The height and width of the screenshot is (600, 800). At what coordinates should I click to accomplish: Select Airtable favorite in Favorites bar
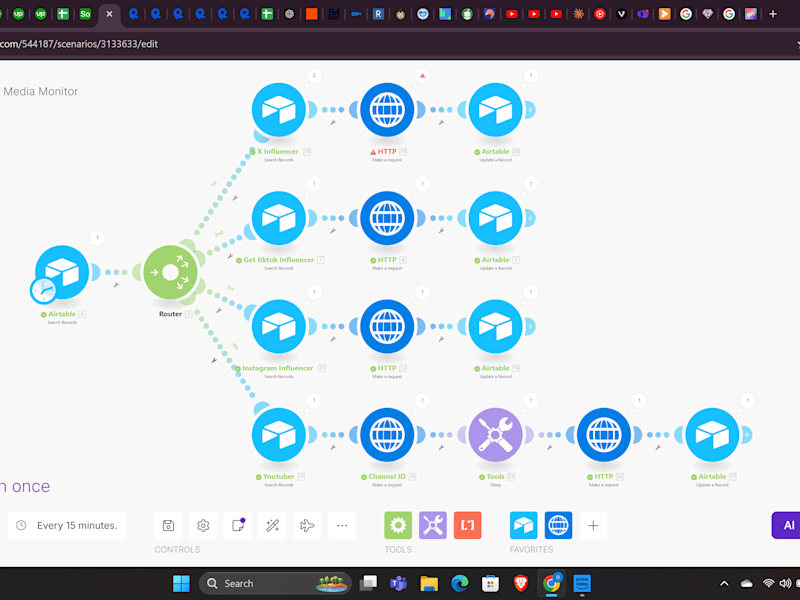pos(523,526)
